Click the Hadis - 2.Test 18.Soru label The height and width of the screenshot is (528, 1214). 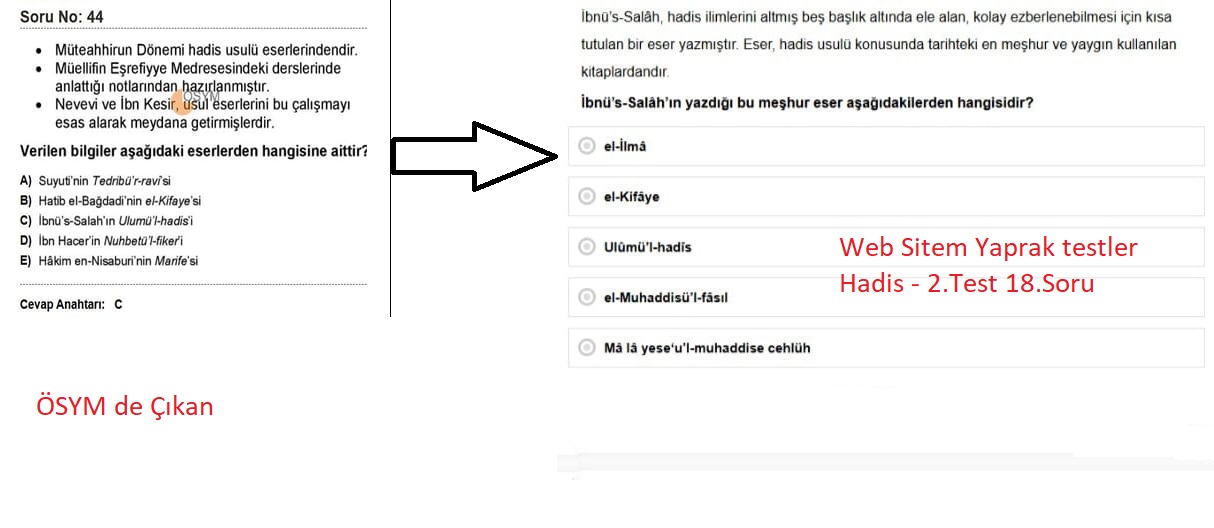[x=966, y=283]
